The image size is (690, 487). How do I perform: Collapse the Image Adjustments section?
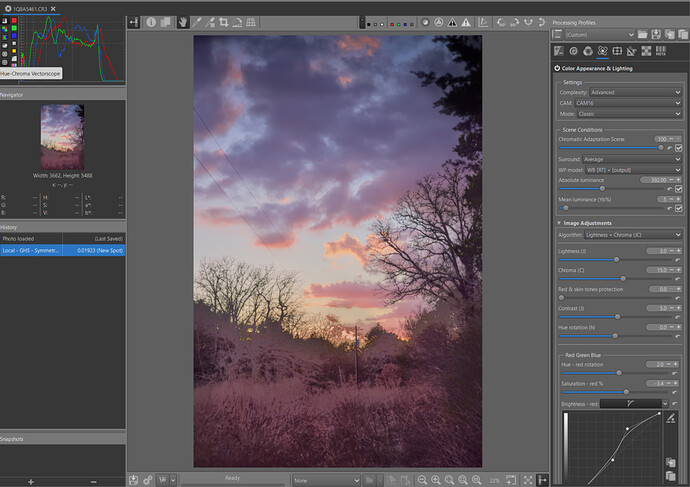point(559,223)
